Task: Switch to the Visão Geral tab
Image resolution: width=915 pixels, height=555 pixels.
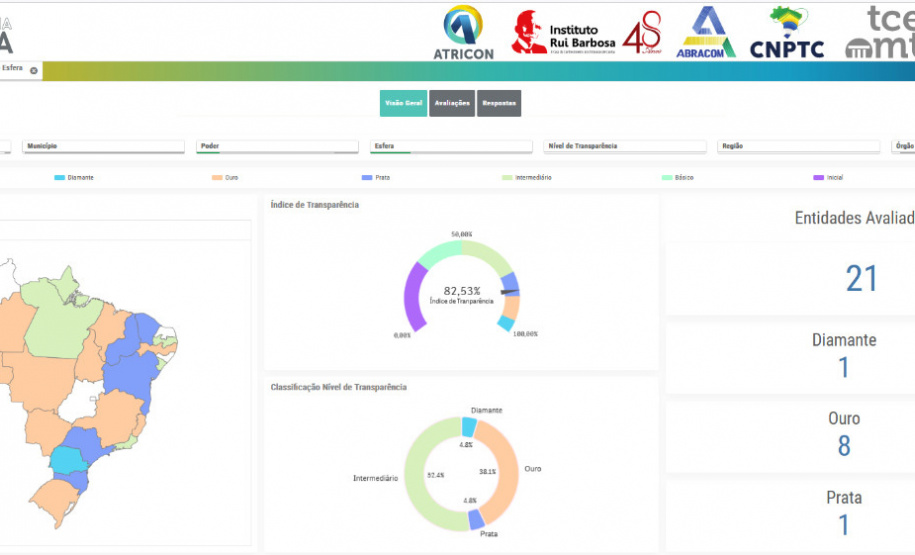Action: (403, 103)
